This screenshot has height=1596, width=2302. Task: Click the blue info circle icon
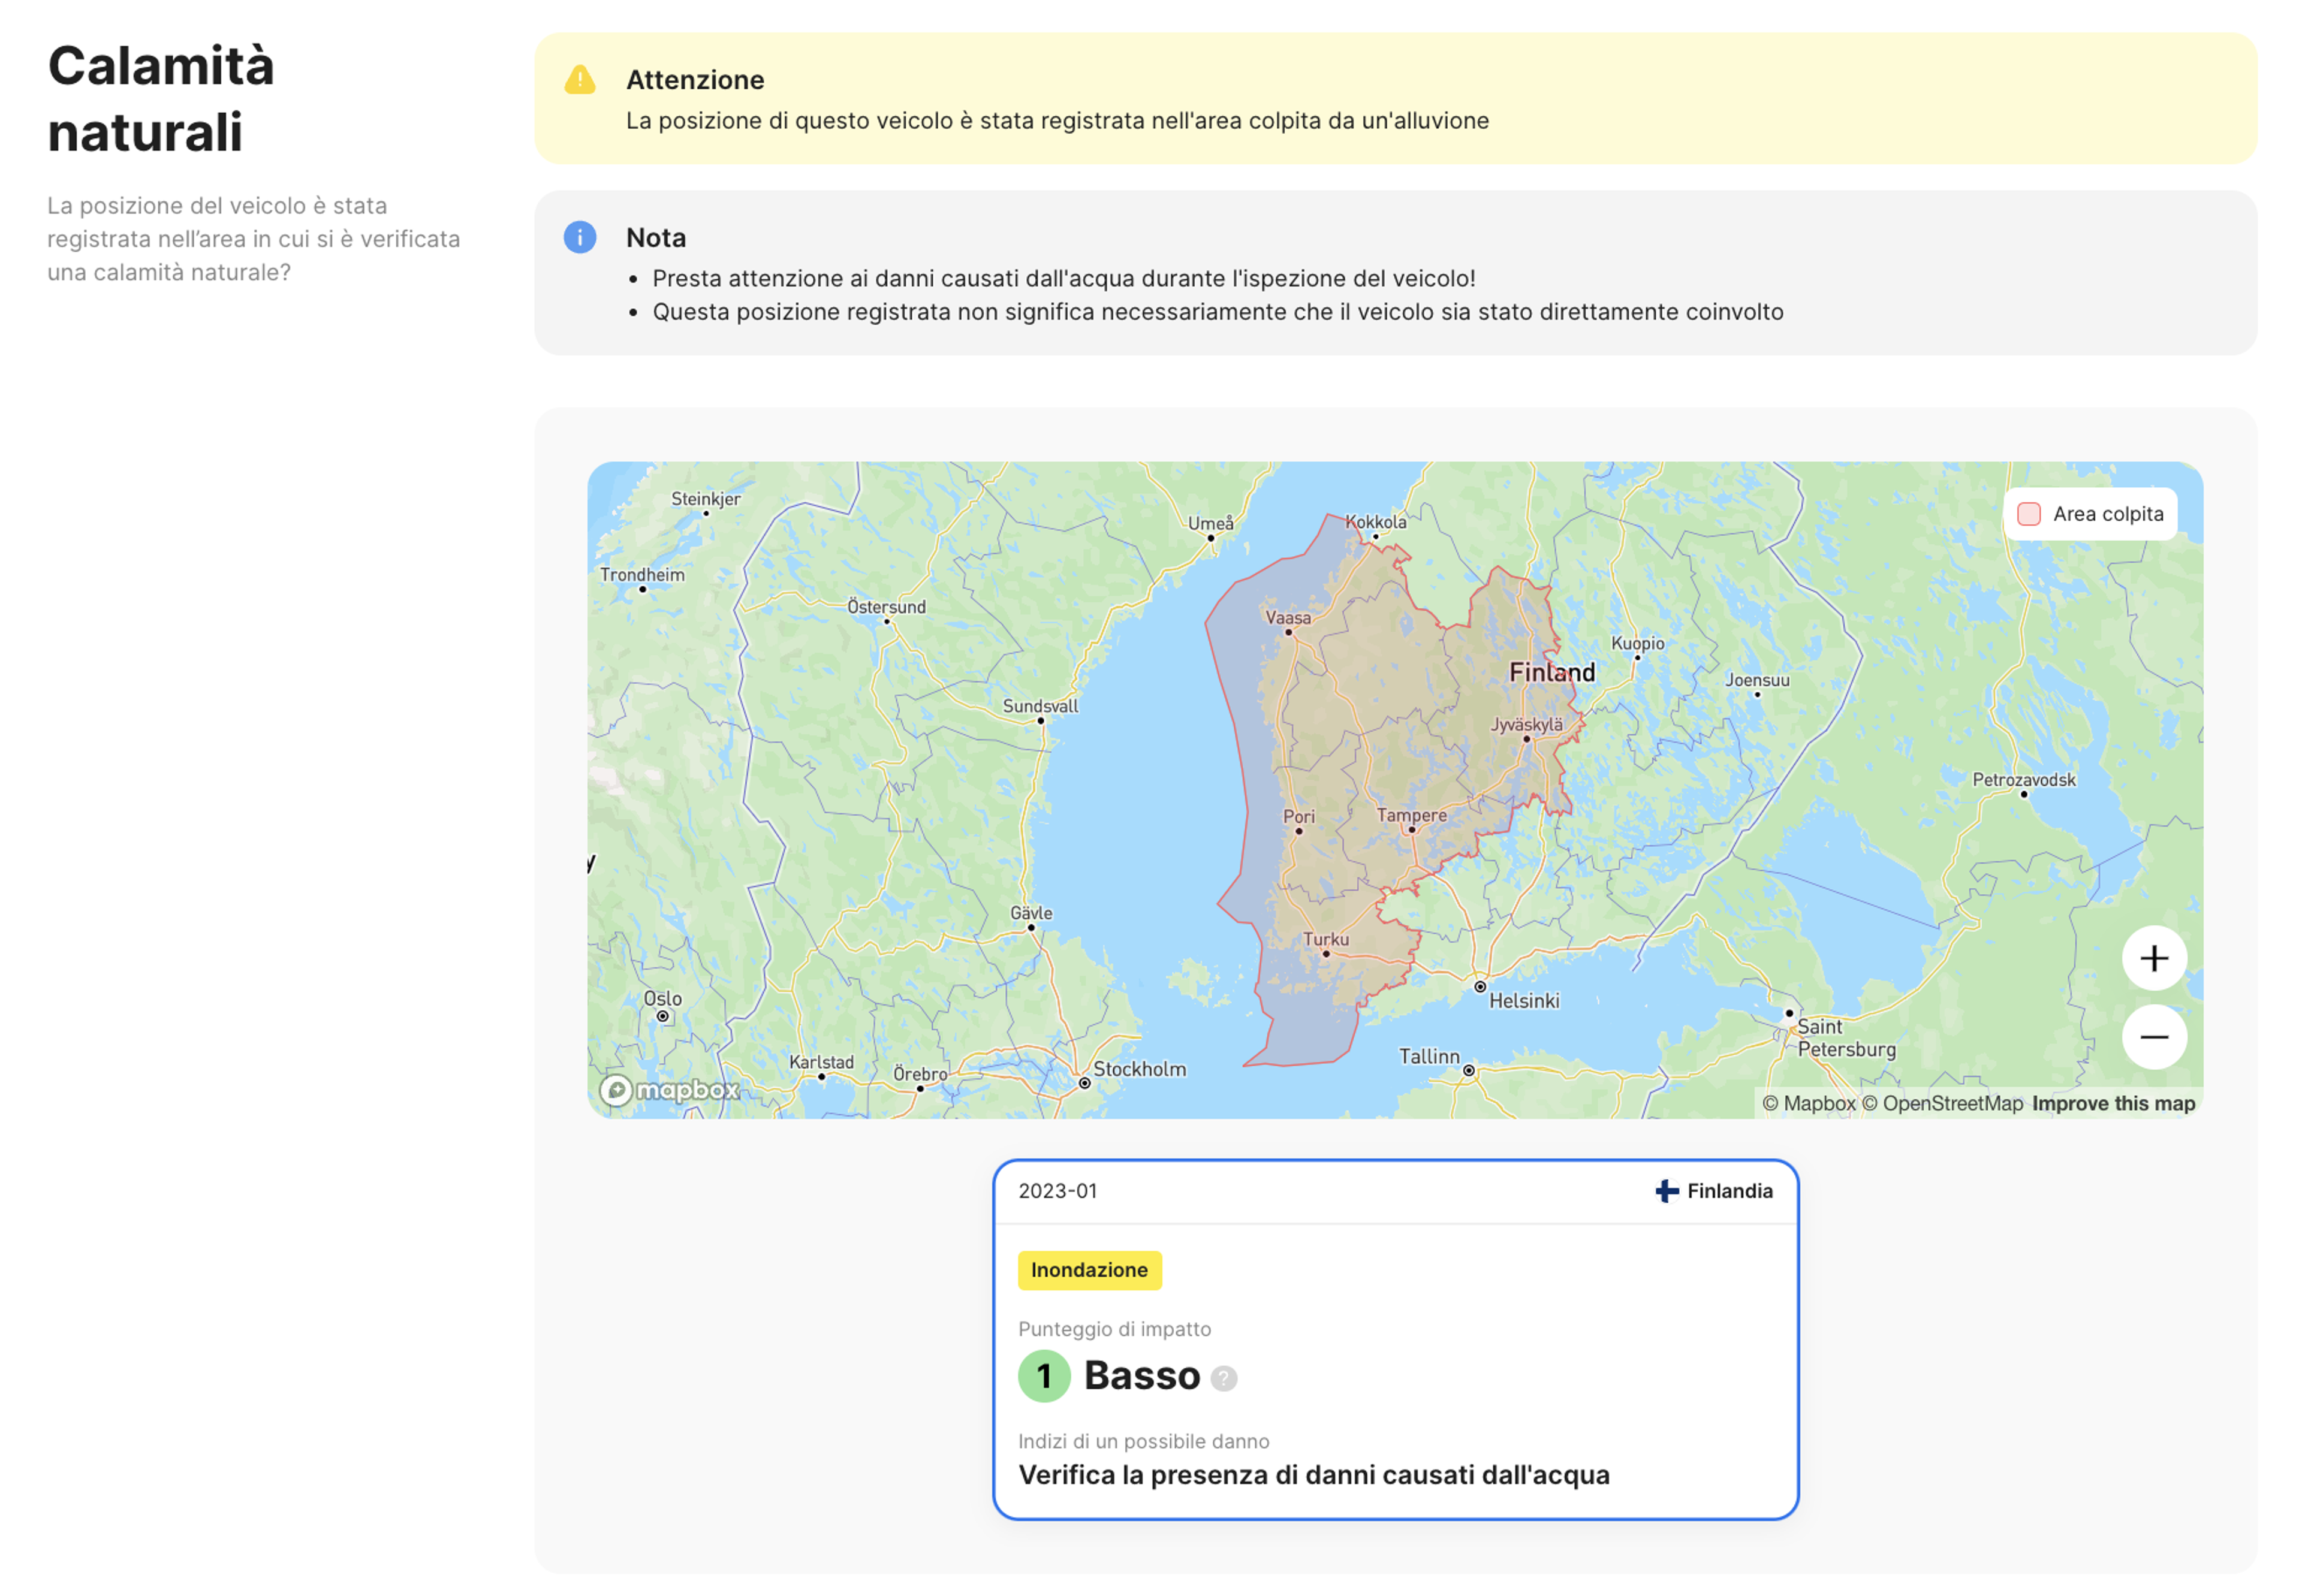pos(580,237)
